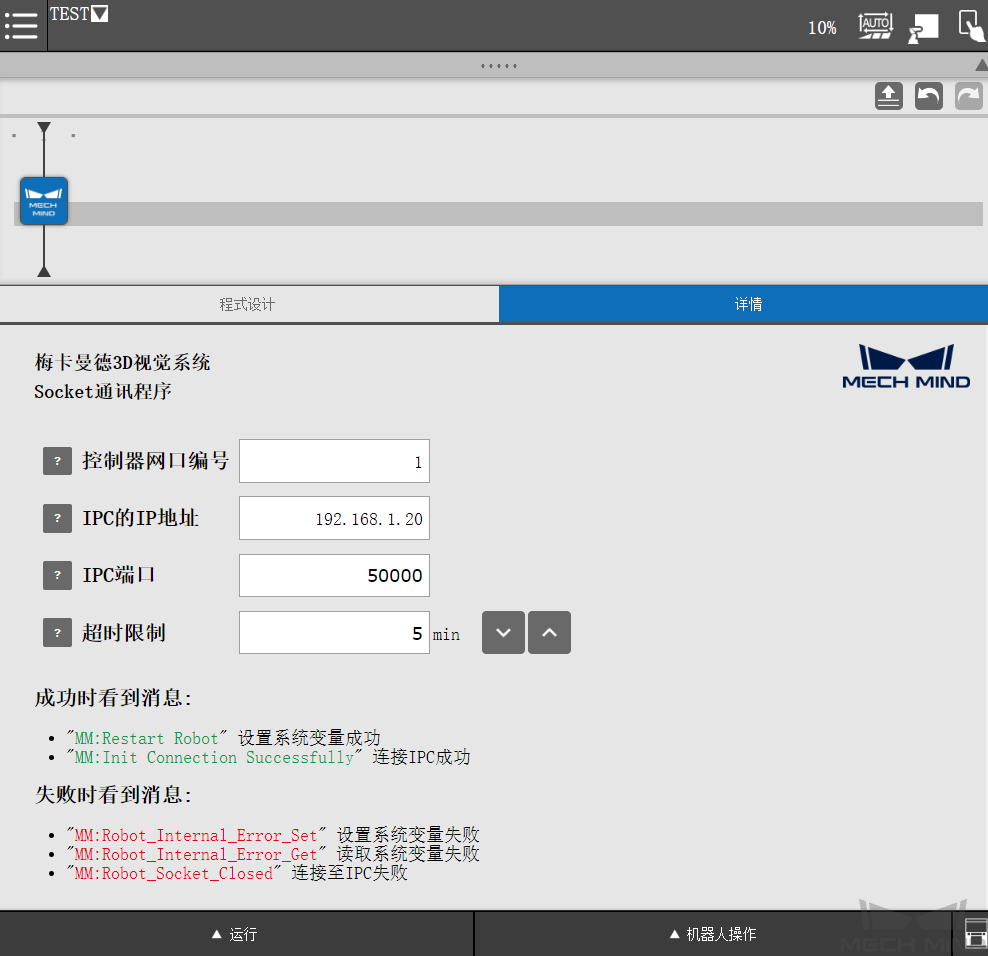Click the upload program icon

click(888, 96)
